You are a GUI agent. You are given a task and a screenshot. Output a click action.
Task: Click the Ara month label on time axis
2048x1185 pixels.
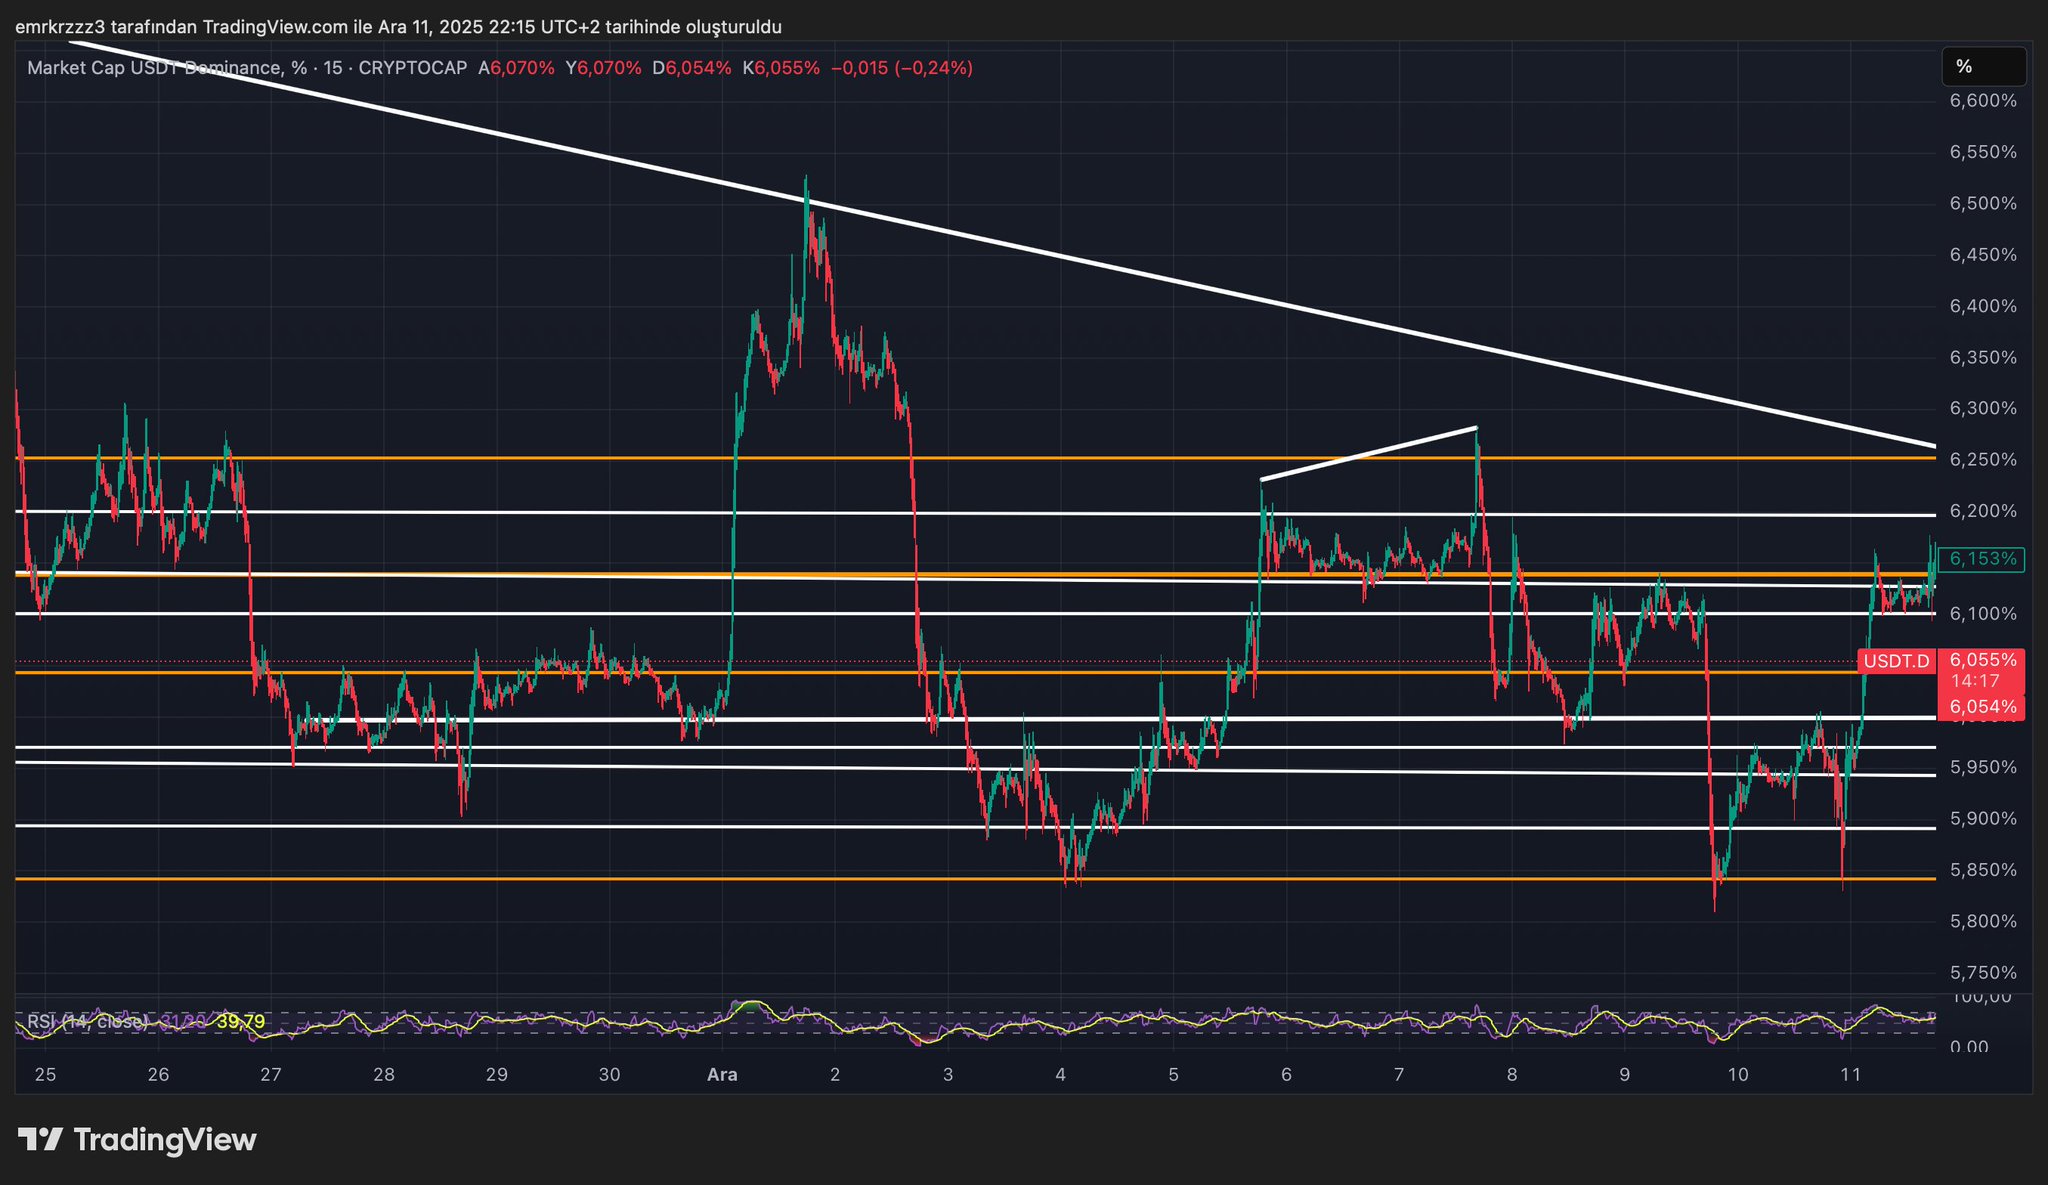point(722,1075)
